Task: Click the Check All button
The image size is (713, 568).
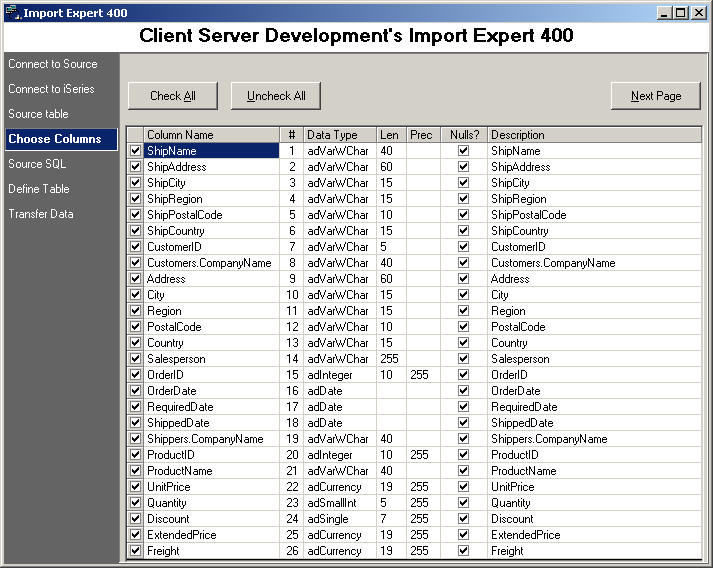Action: tap(173, 96)
